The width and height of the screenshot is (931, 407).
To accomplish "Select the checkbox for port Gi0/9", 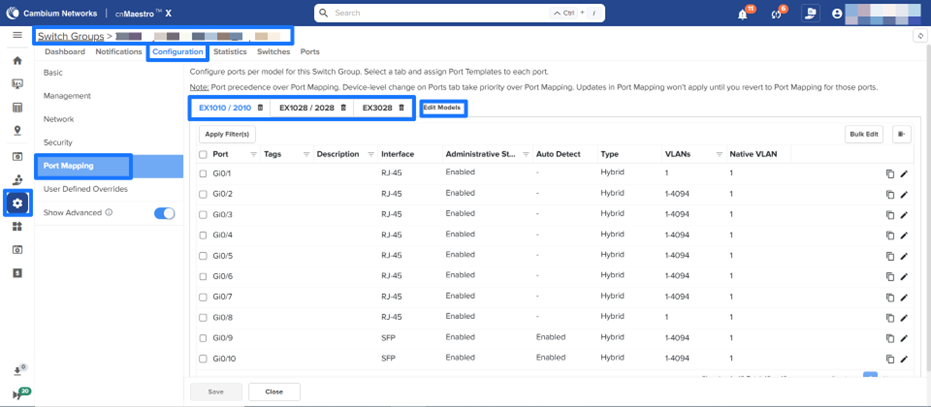I will [x=203, y=338].
